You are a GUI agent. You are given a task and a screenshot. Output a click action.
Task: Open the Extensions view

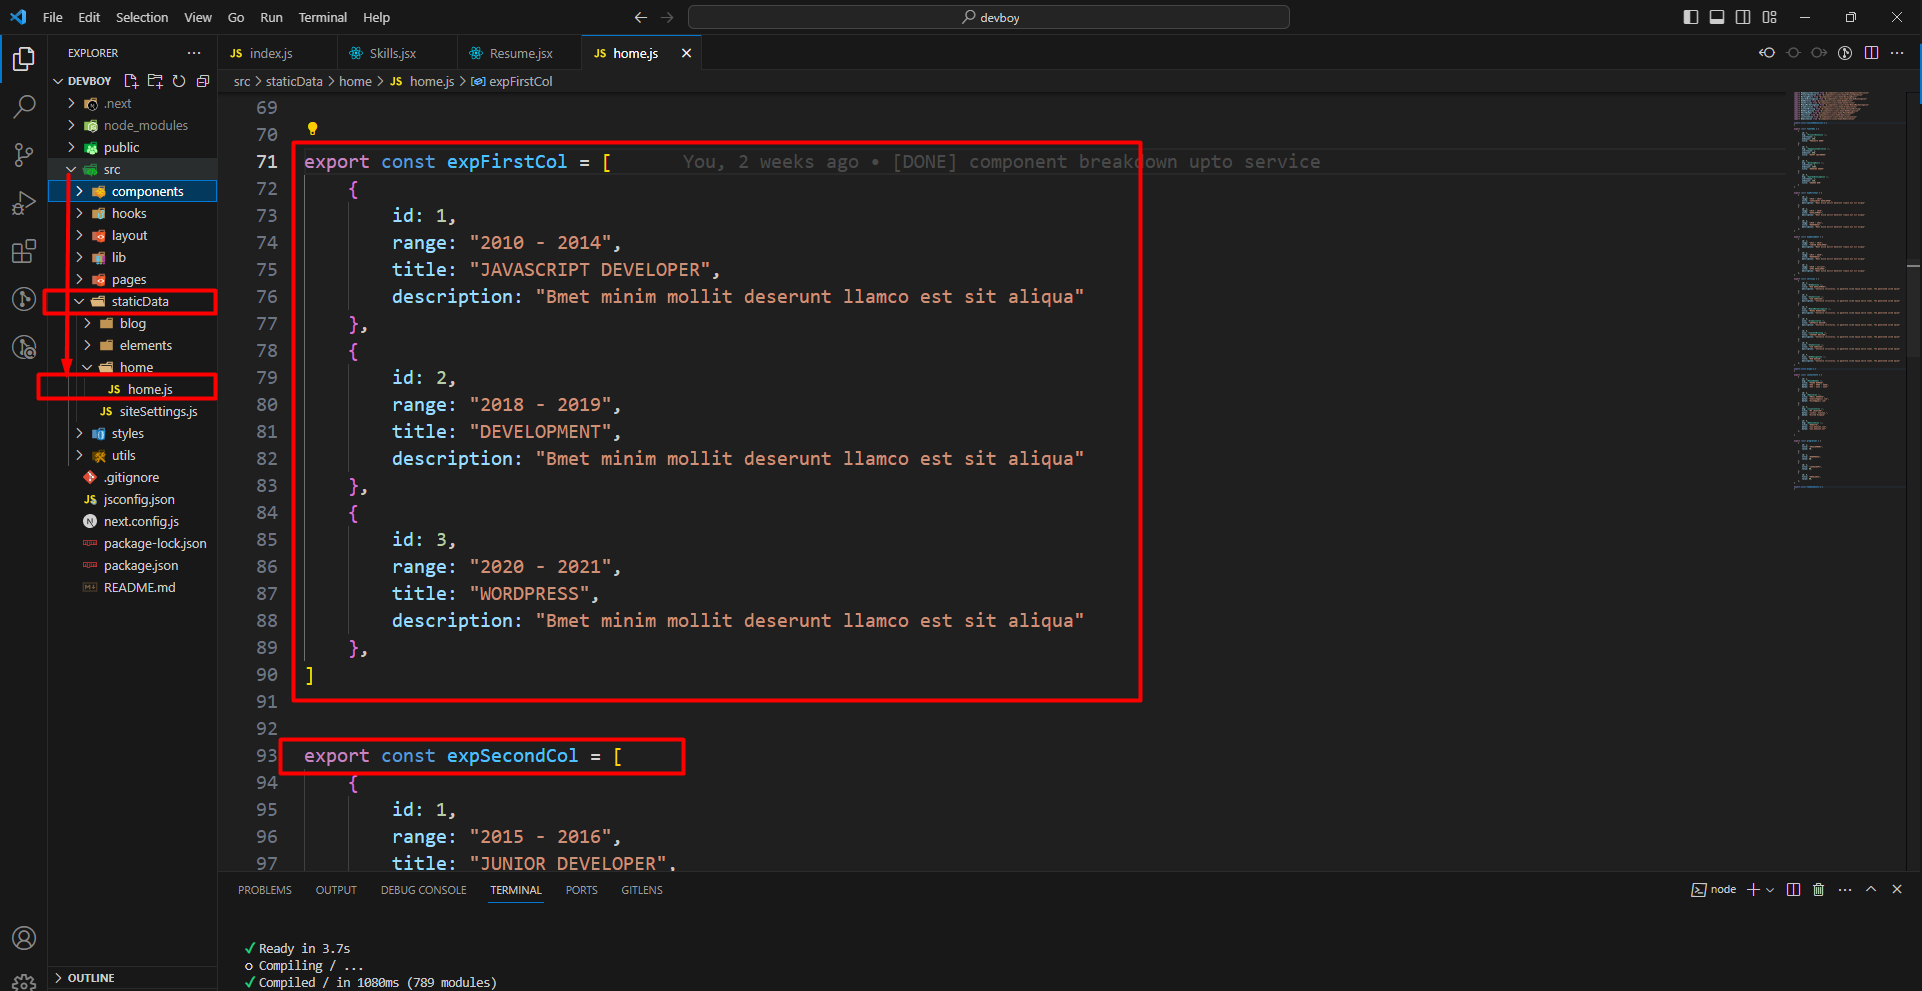pos(24,251)
